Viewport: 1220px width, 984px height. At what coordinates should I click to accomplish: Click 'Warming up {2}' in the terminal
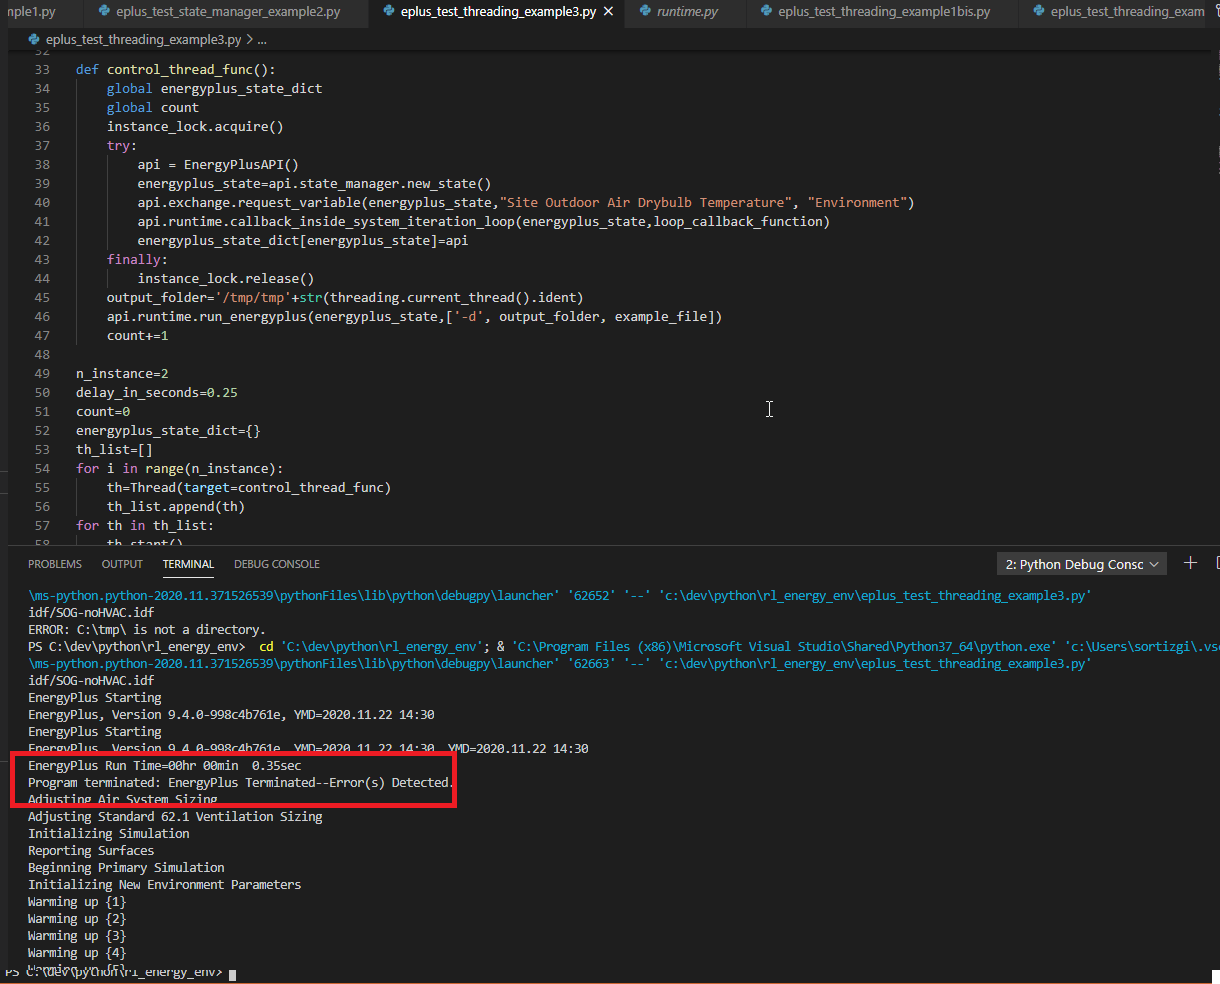click(x=77, y=919)
